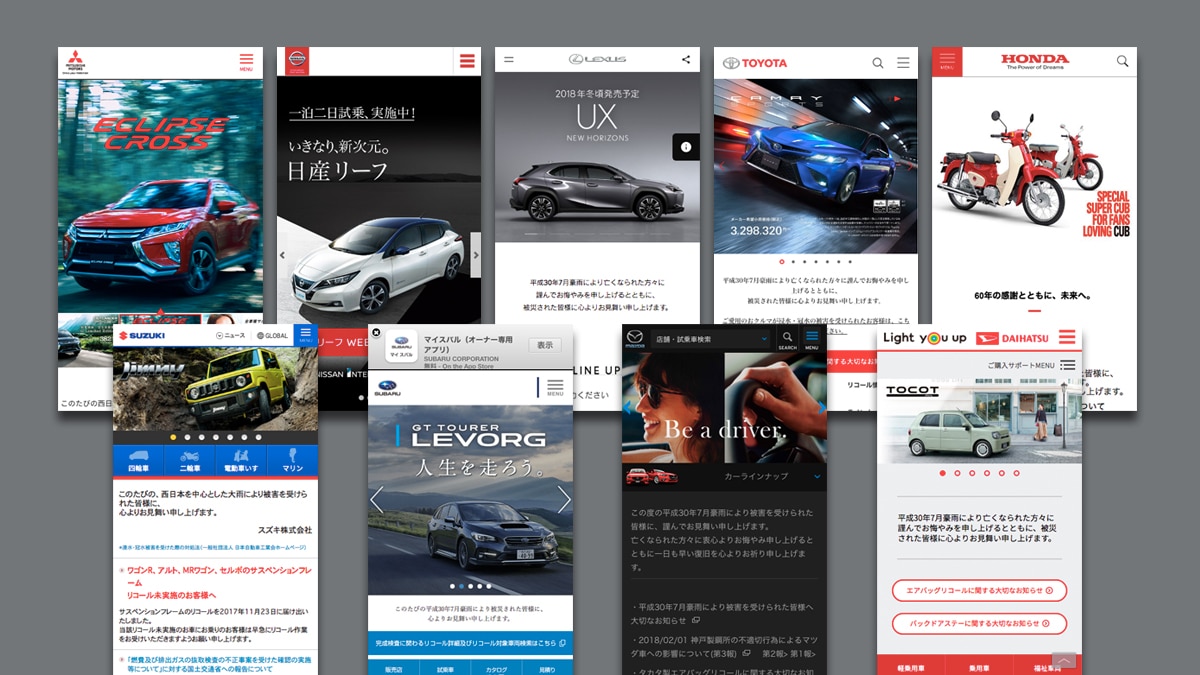Image resolution: width=1200 pixels, height=675 pixels.
Task: Open the Lexus info bubble icon
Action: pos(686,147)
